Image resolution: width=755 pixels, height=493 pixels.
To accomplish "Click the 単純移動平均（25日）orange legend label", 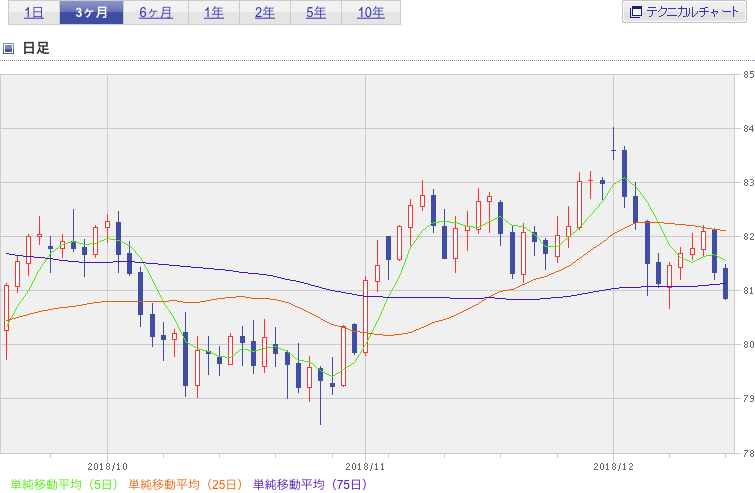I will (x=185, y=484).
